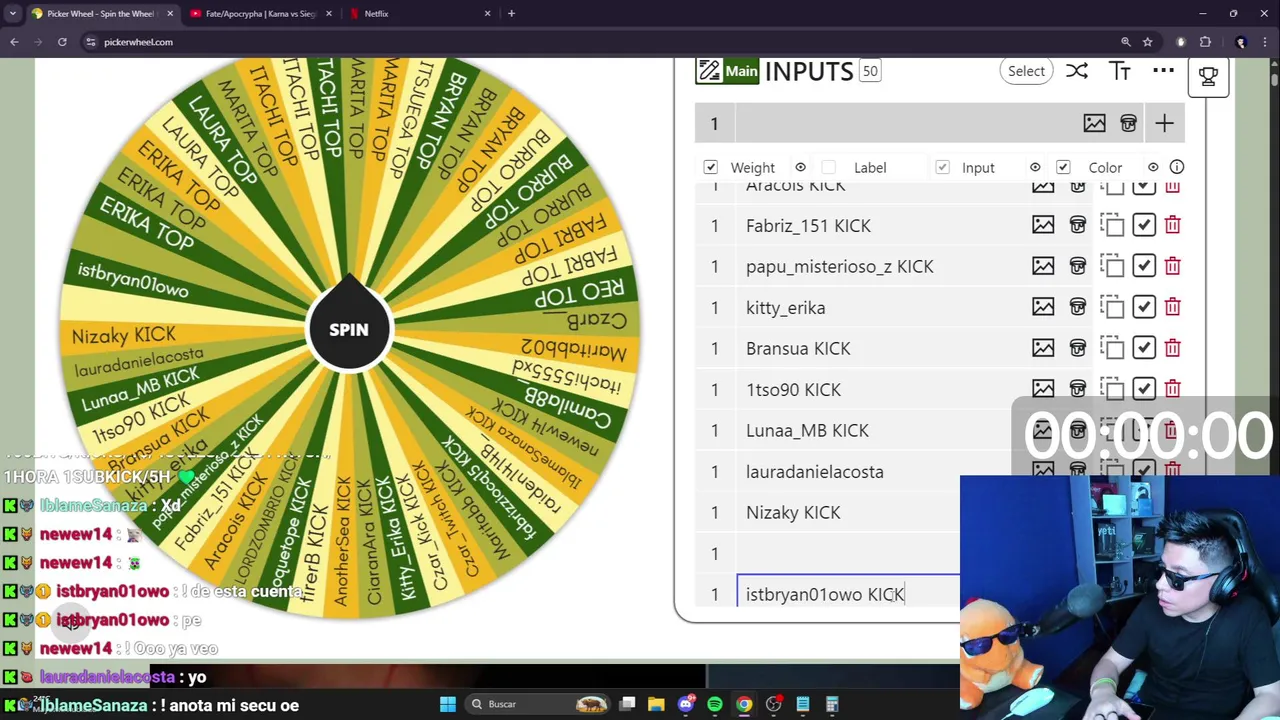Image resolution: width=1280 pixels, height=720 pixels.
Task: Go back to the previous page
Action: coord(14,42)
